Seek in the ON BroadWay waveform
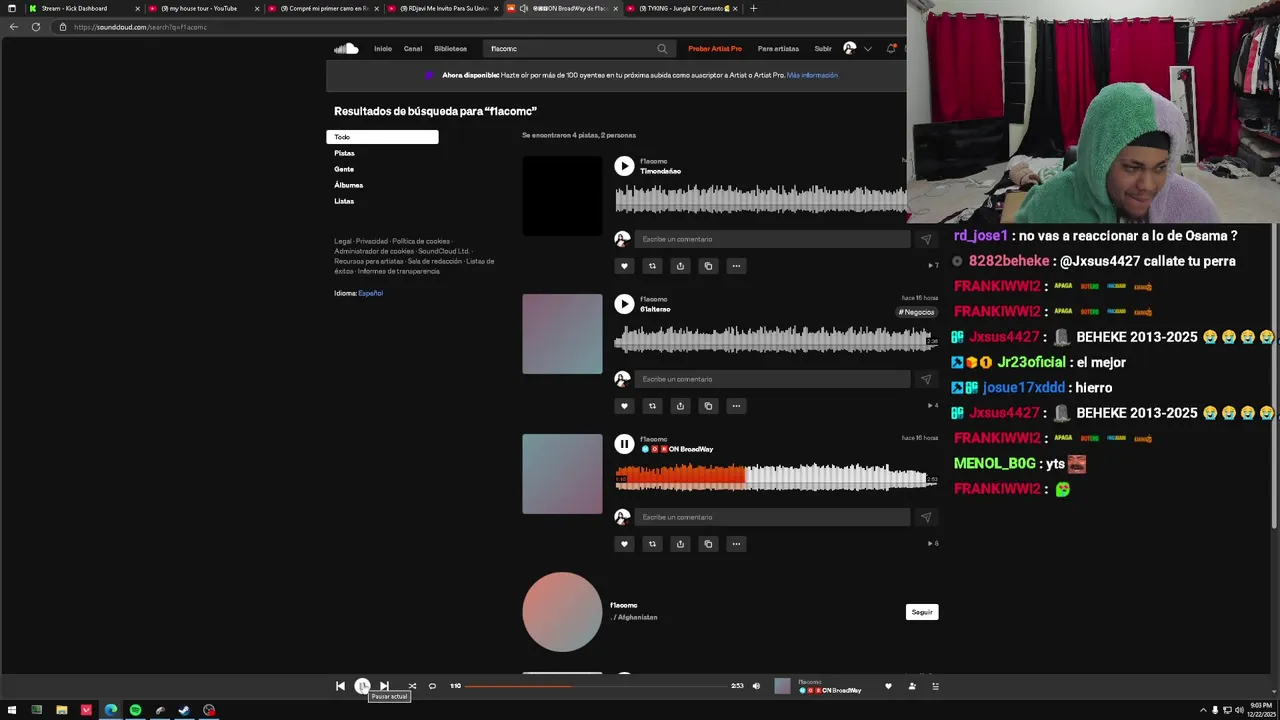The width and height of the screenshot is (1280, 720). coord(776,477)
